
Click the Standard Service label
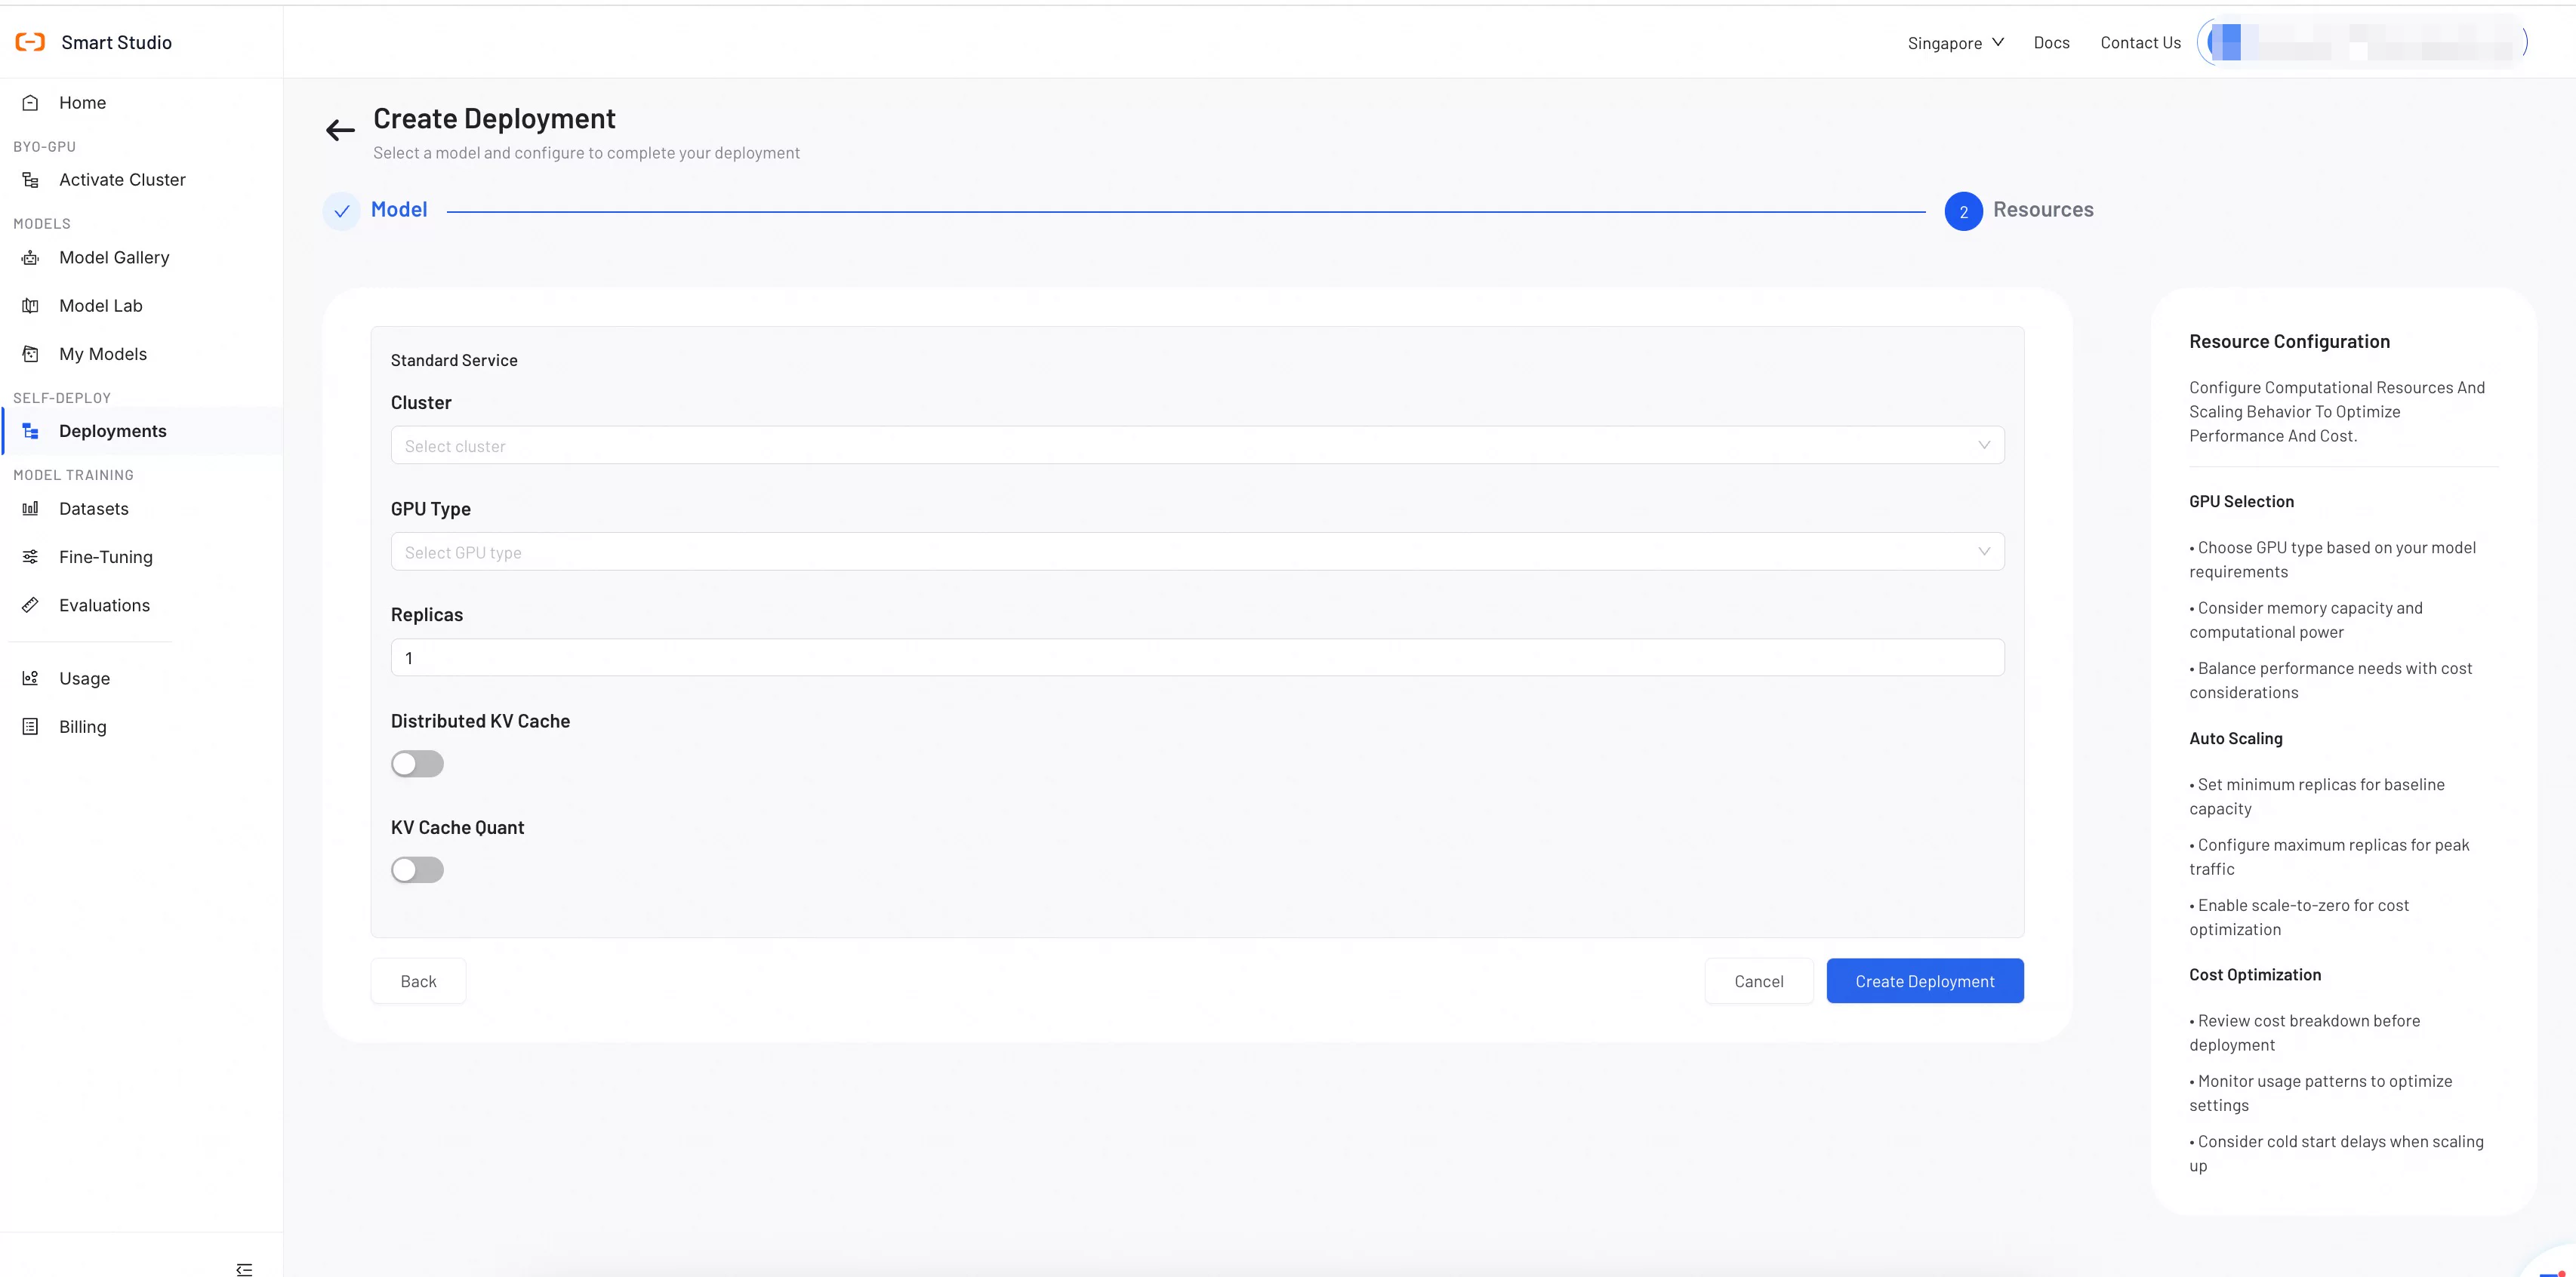tap(454, 360)
